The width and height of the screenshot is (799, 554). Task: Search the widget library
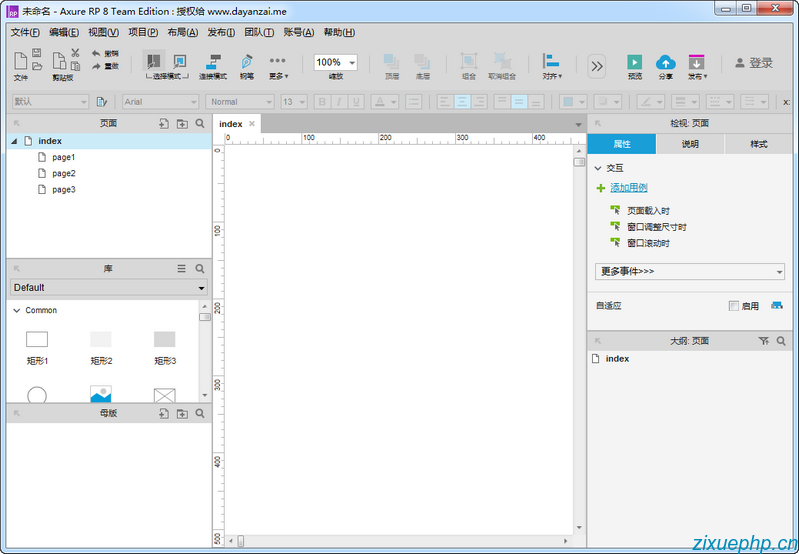coord(200,269)
